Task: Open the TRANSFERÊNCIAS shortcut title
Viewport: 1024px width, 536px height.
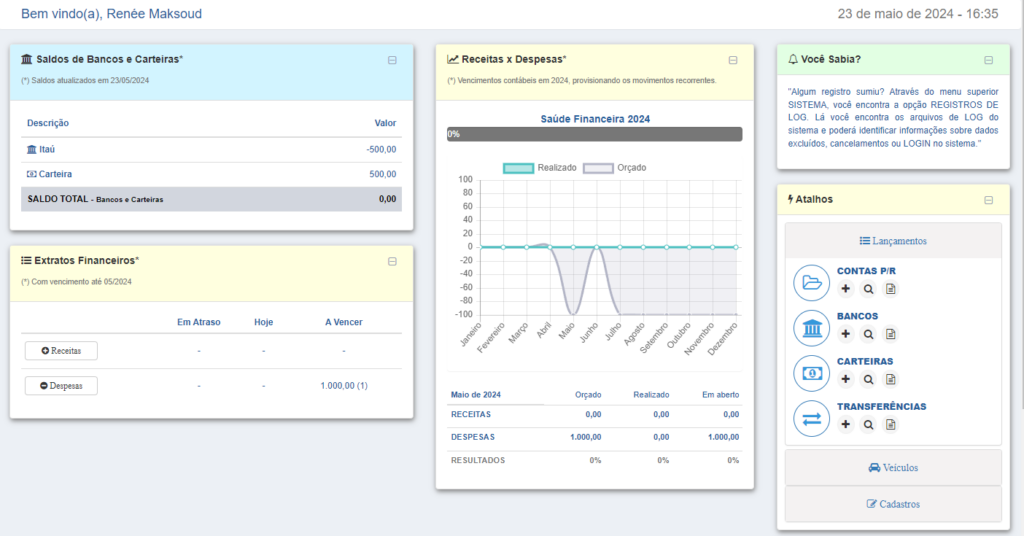Action: coord(882,406)
